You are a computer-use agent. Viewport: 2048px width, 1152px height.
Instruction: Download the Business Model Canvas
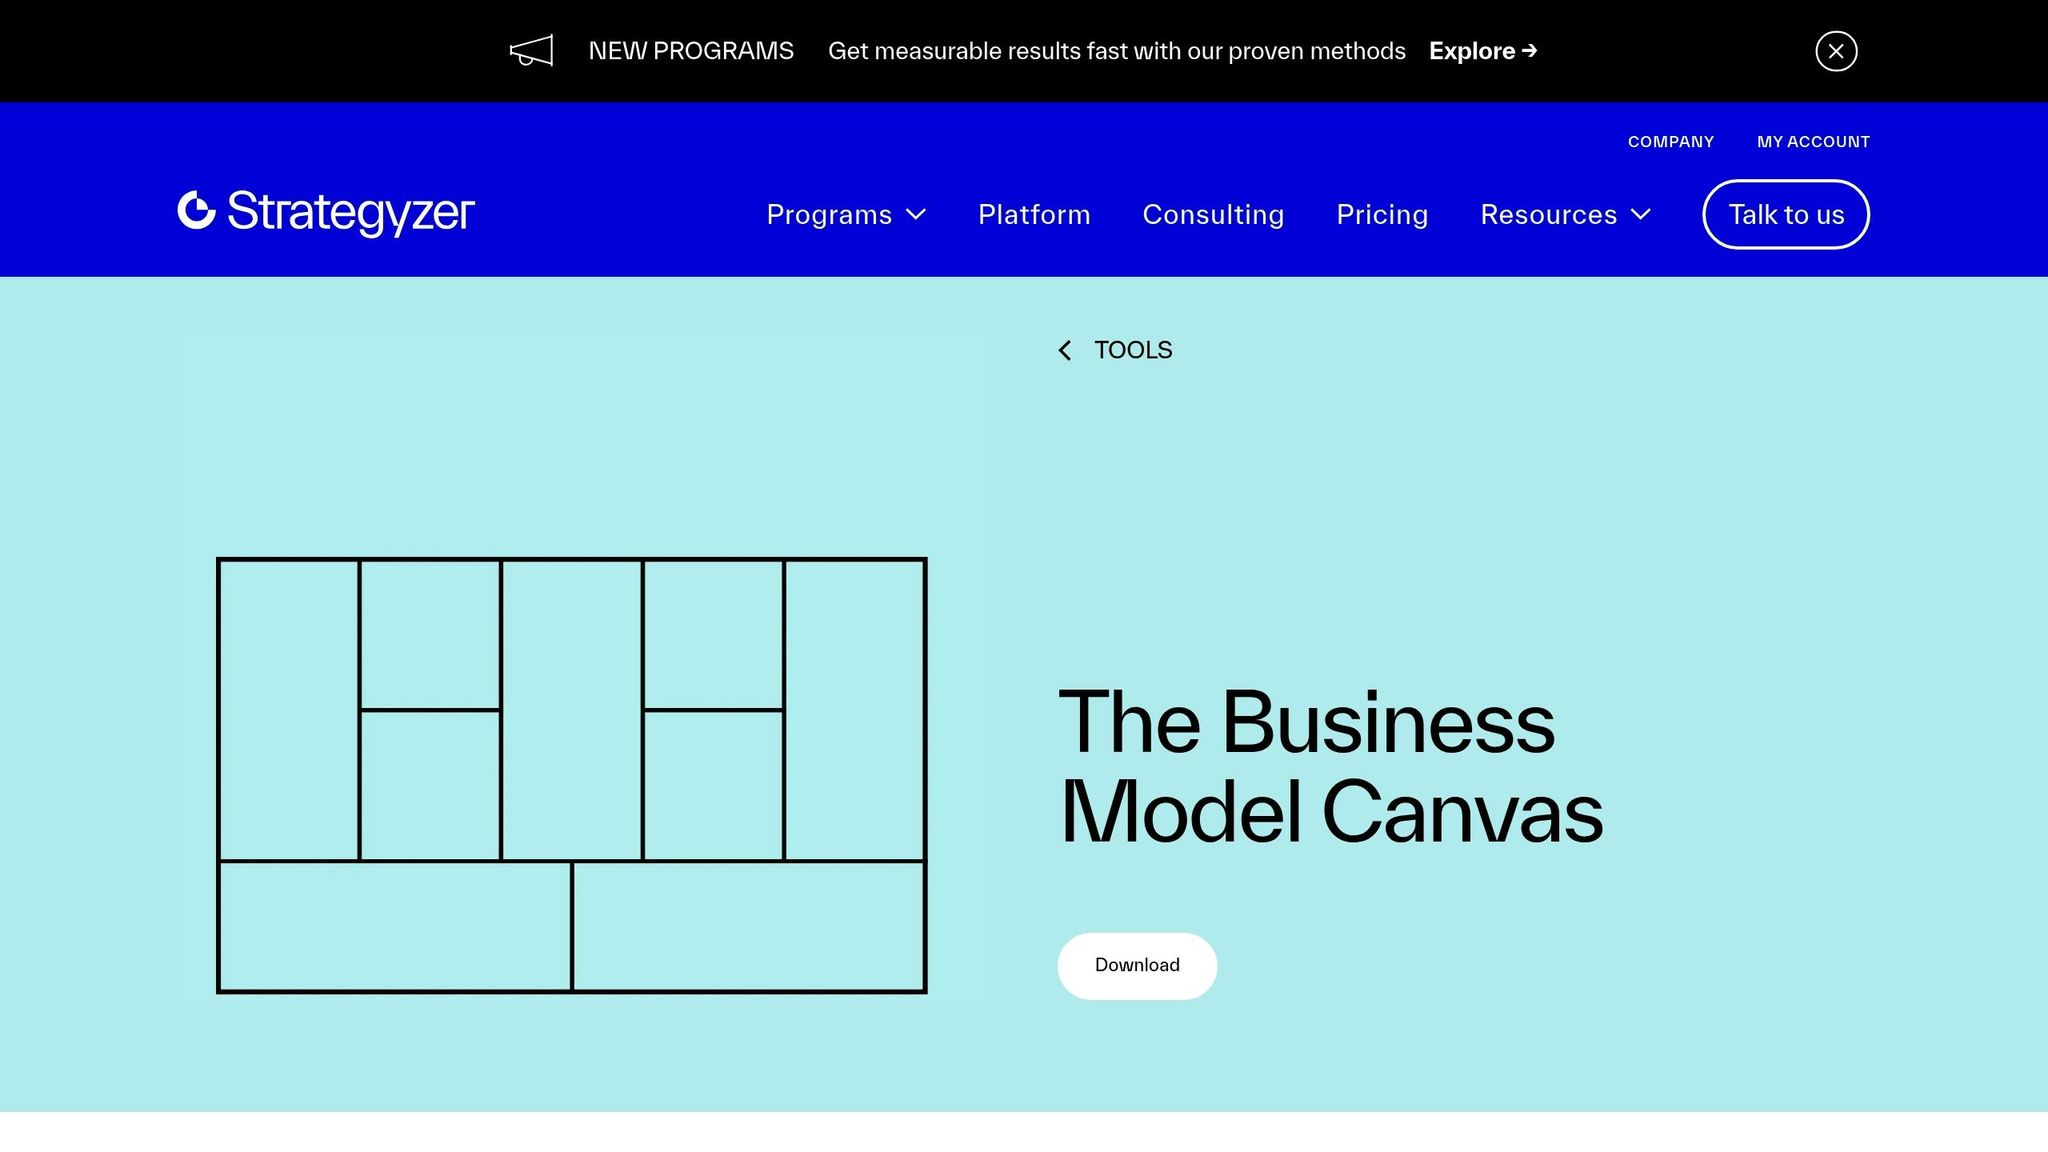[x=1137, y=966]
